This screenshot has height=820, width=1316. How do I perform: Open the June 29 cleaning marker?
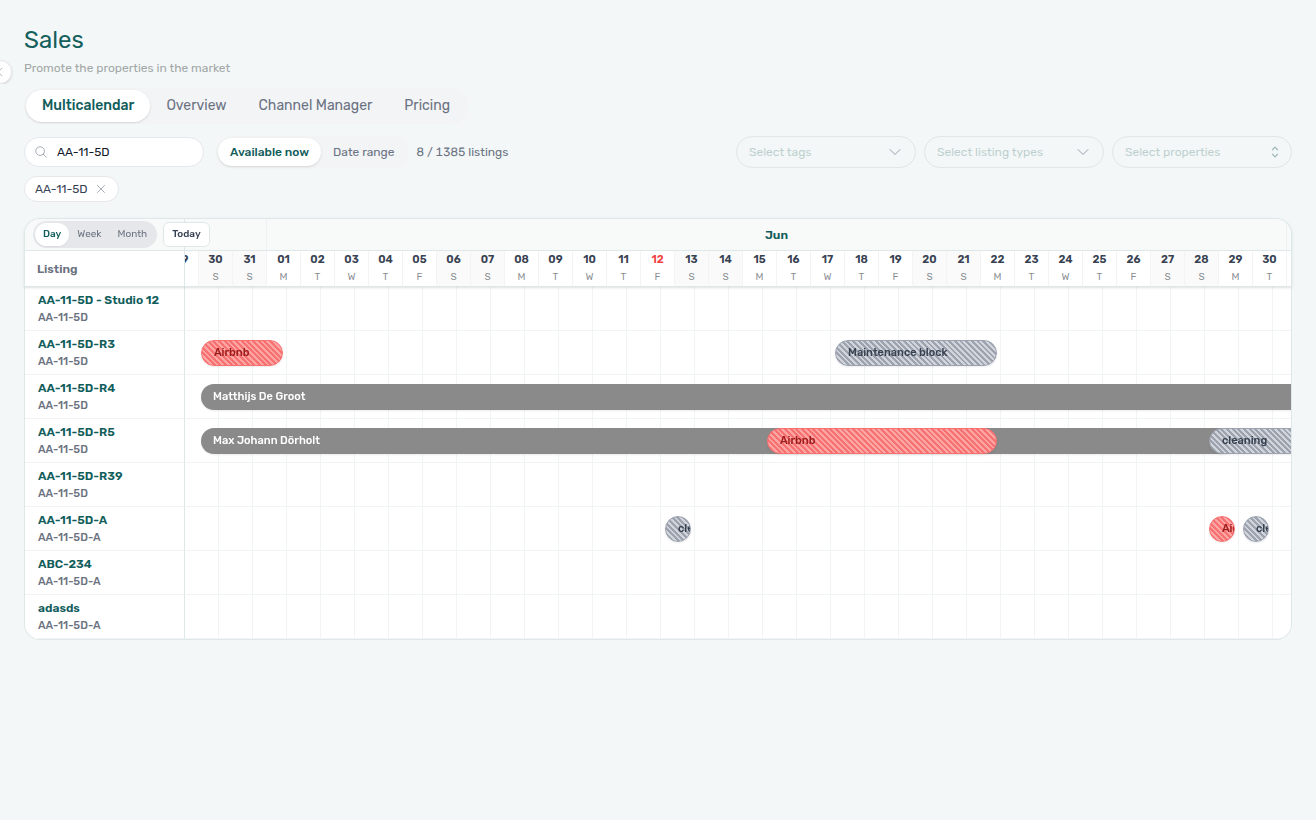click(x=1256, y=529)
